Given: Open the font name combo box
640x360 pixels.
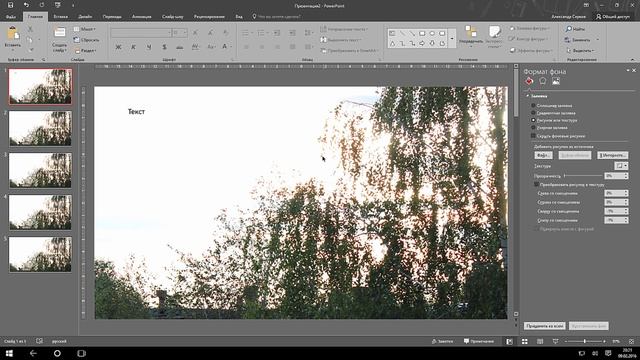Looking at the screenshot, I should tap(141, 33).
